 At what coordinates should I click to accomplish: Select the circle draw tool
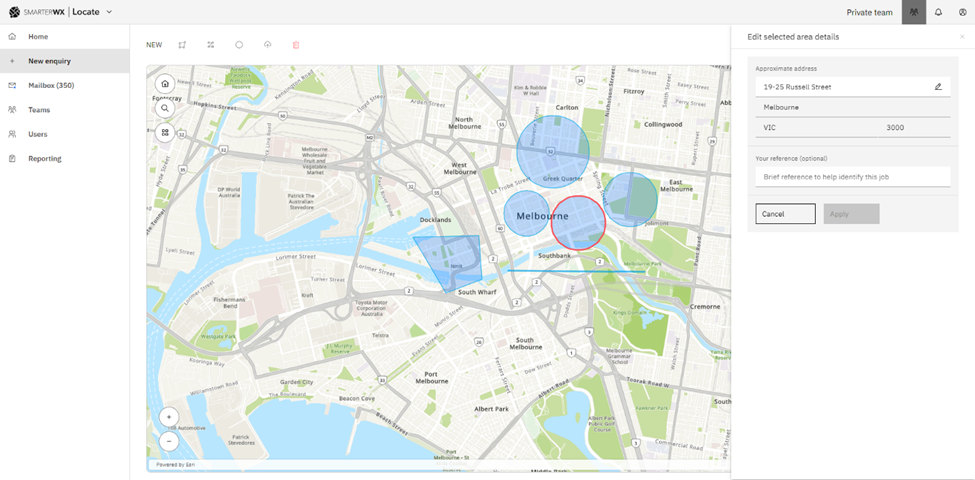click(x=239, y=45)
